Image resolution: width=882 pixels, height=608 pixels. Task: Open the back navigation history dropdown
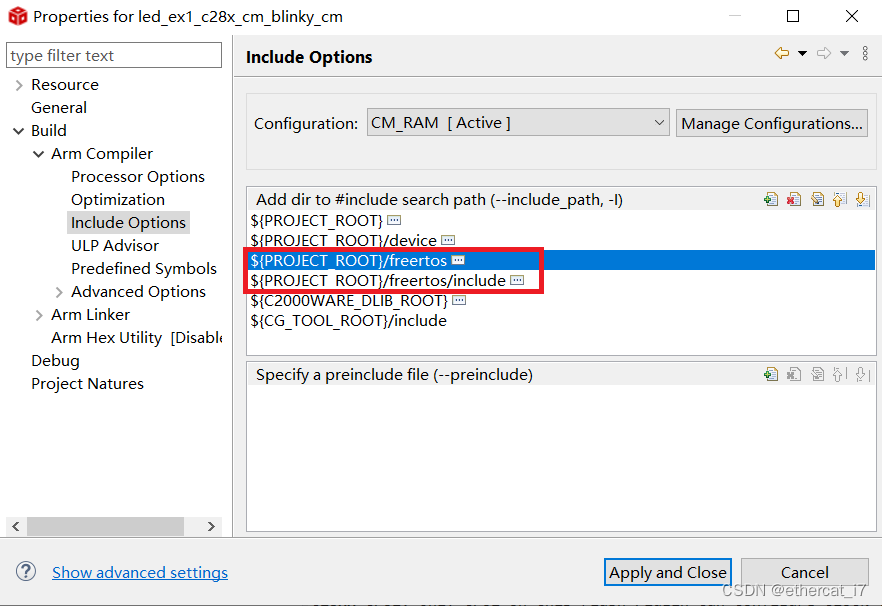[x=803, y=53]
